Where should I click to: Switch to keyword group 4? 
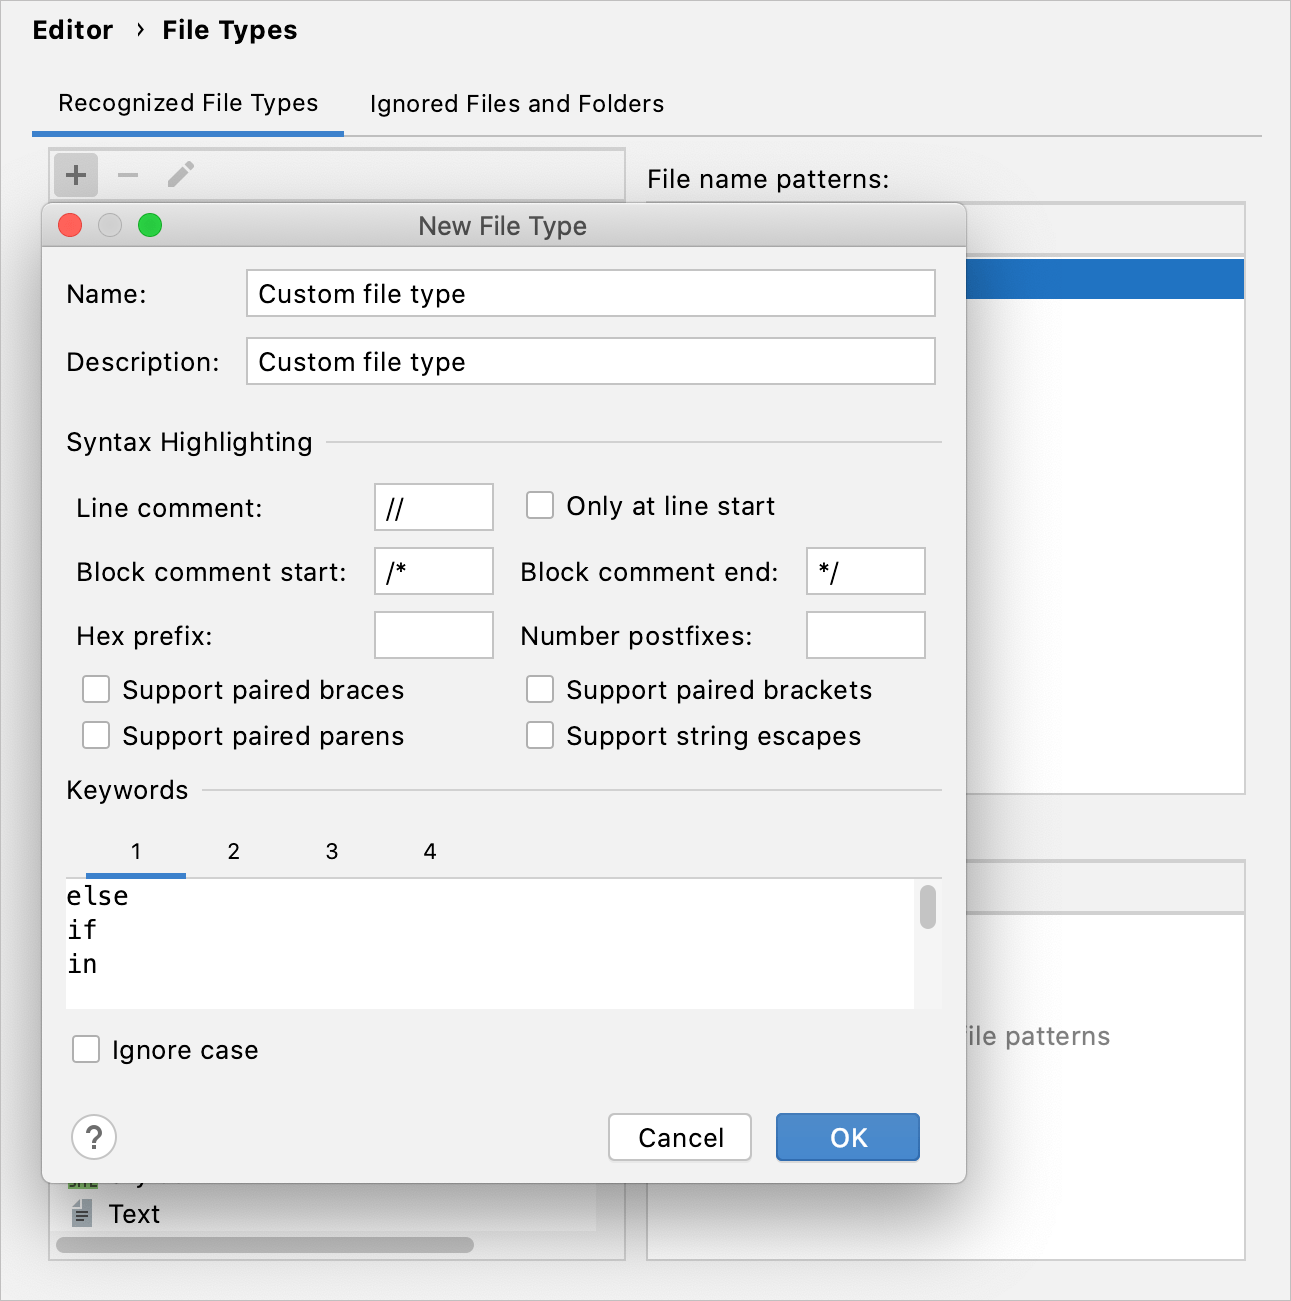429,851
